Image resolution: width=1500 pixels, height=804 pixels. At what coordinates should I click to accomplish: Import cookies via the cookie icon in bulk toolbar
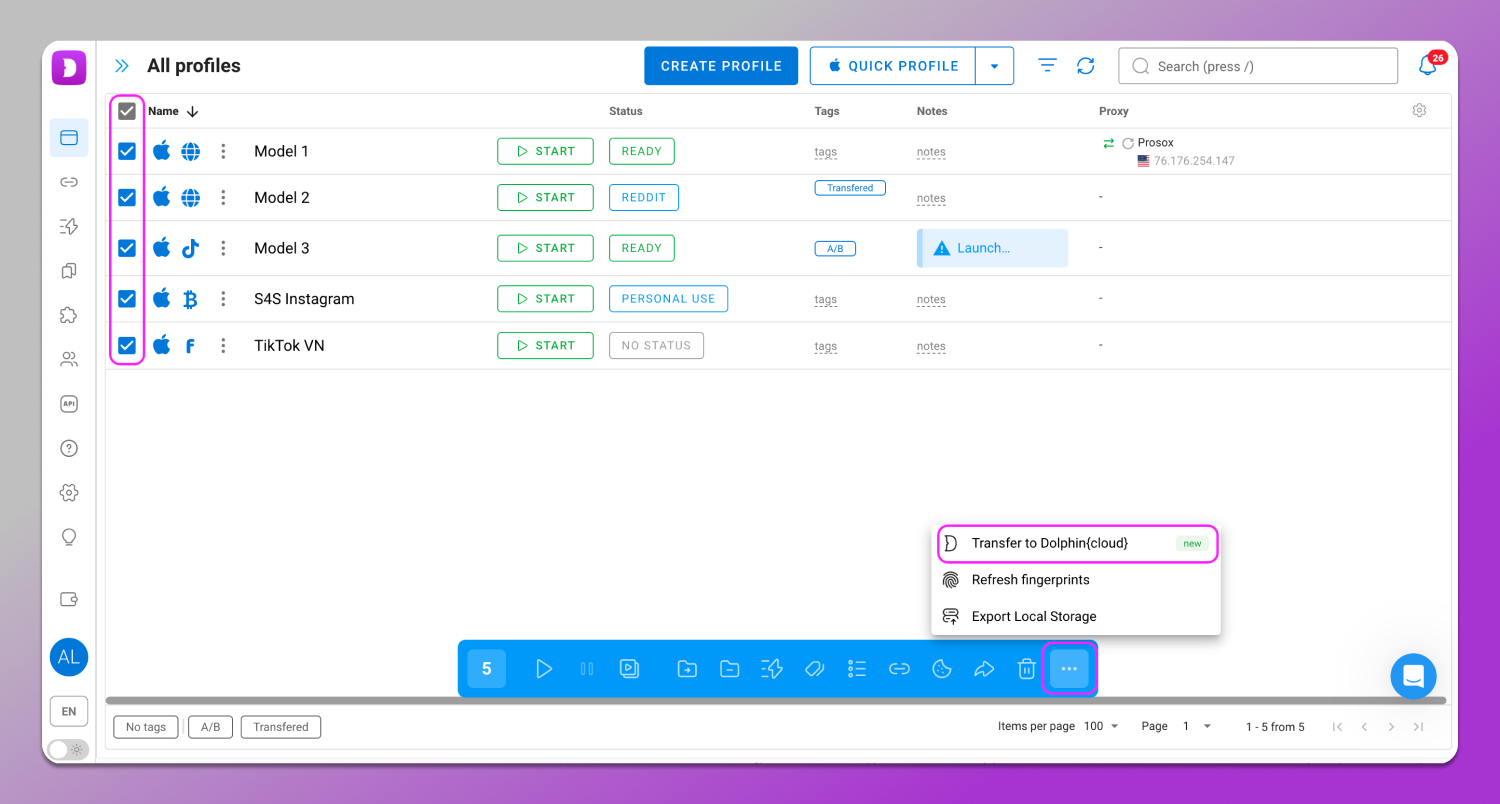point(941,668)
